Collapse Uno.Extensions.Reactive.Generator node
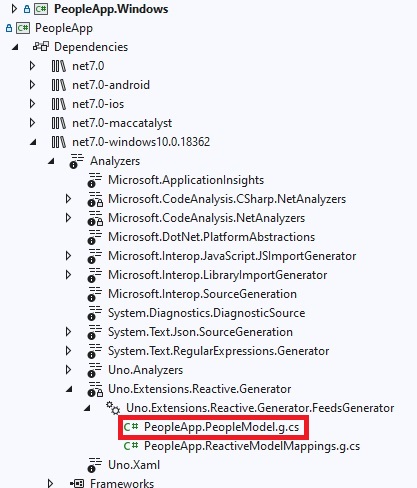The width and height of the screenshot is (417, 488). click(x=69, y=389)
